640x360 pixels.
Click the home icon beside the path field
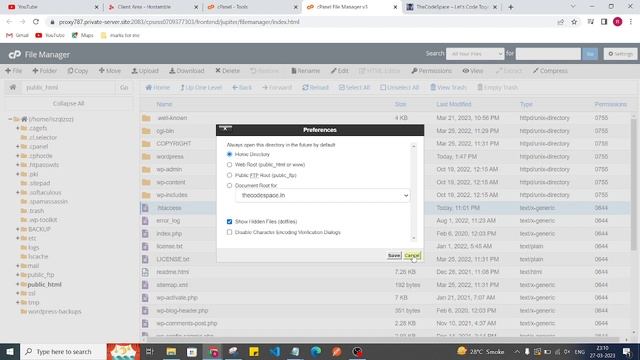pyautogui.click(x=13, y=87)
